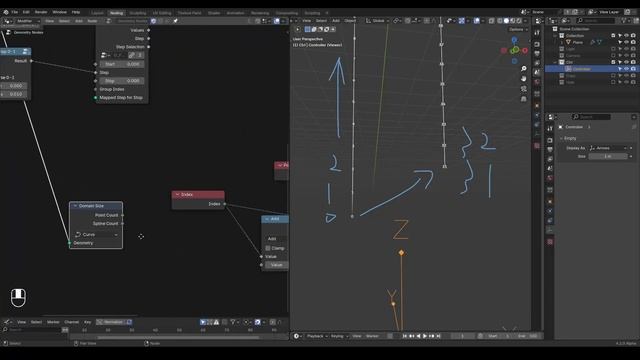Switch to the UV Editing workspace tab

click(162, 13)
